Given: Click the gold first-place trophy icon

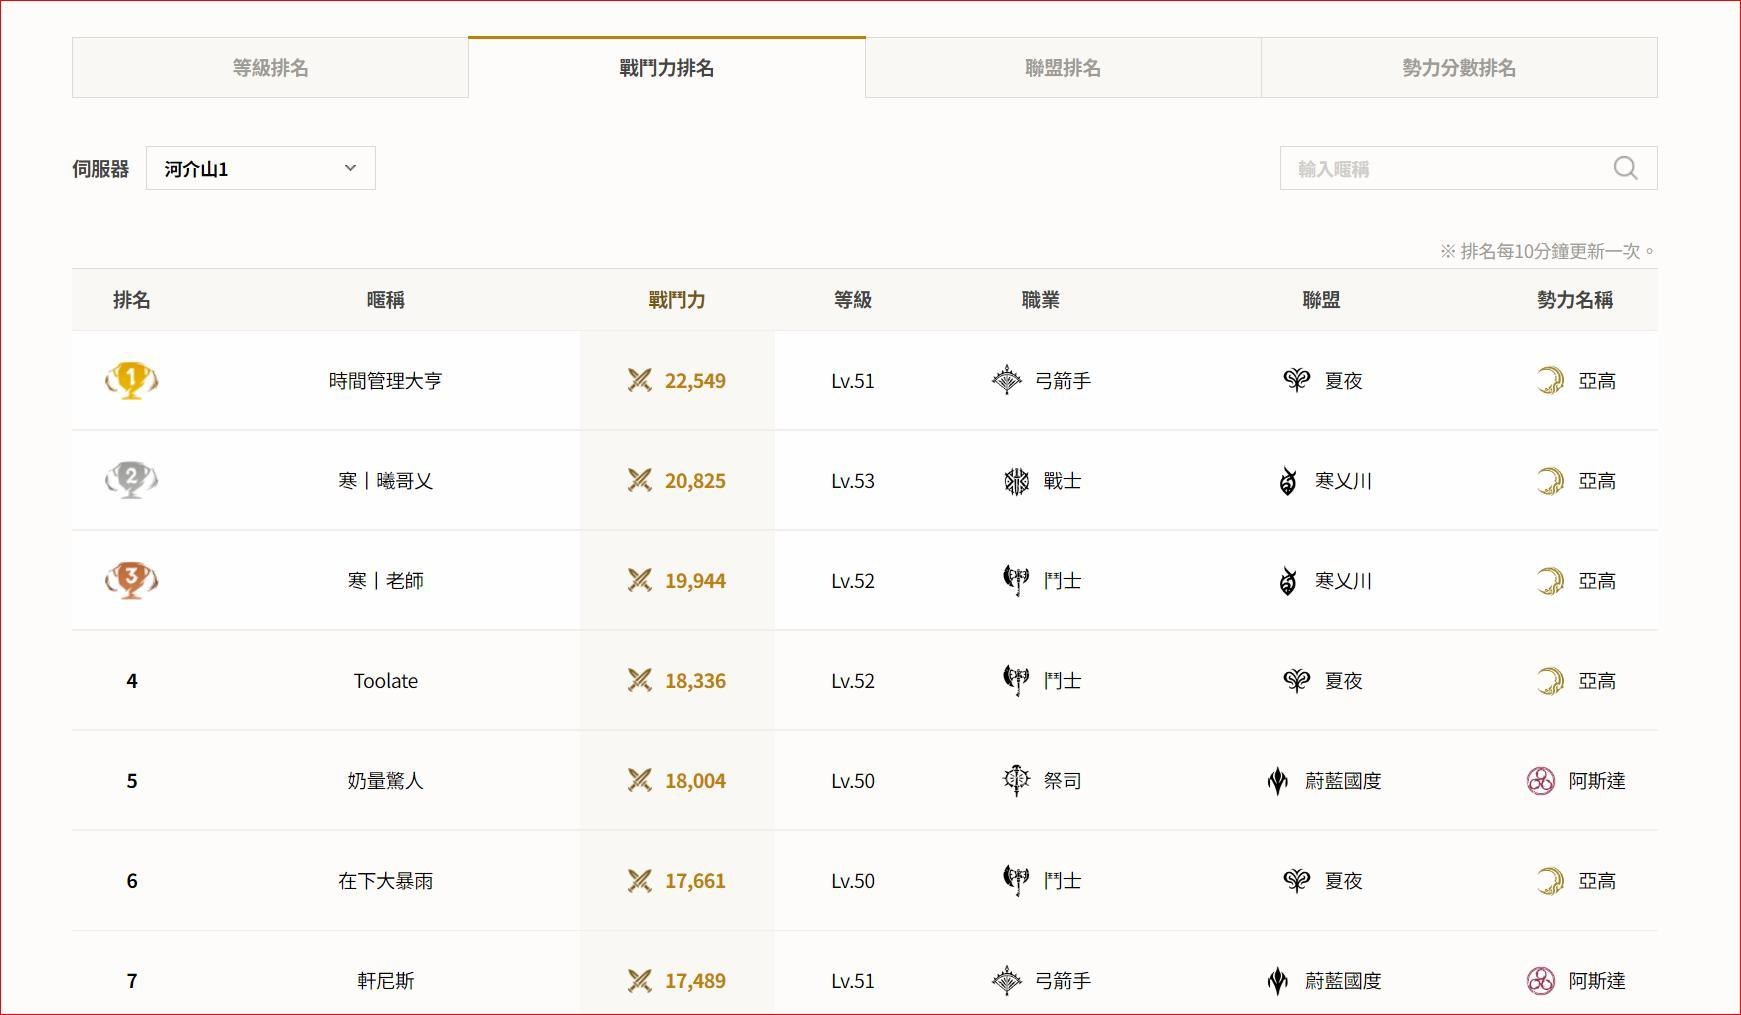Looking at the screenshot, I should click(x=131, y=380).
